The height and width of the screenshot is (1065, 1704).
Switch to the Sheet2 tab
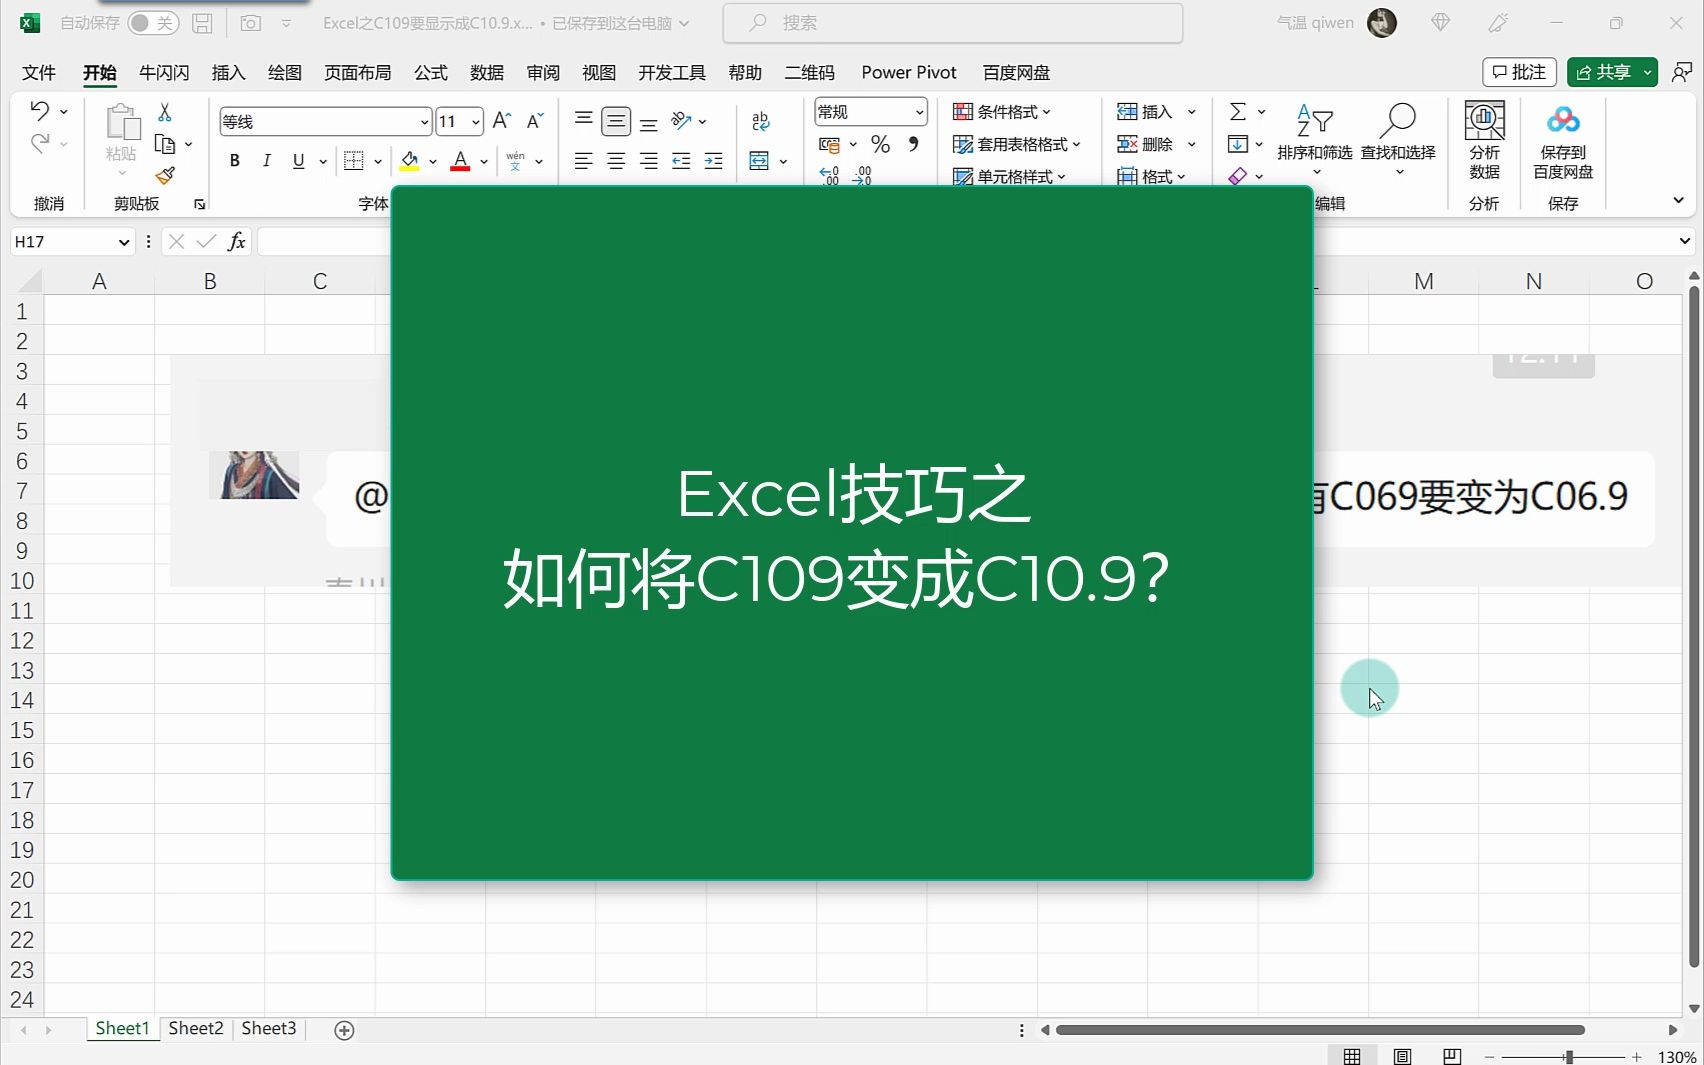coord(196,1028)
